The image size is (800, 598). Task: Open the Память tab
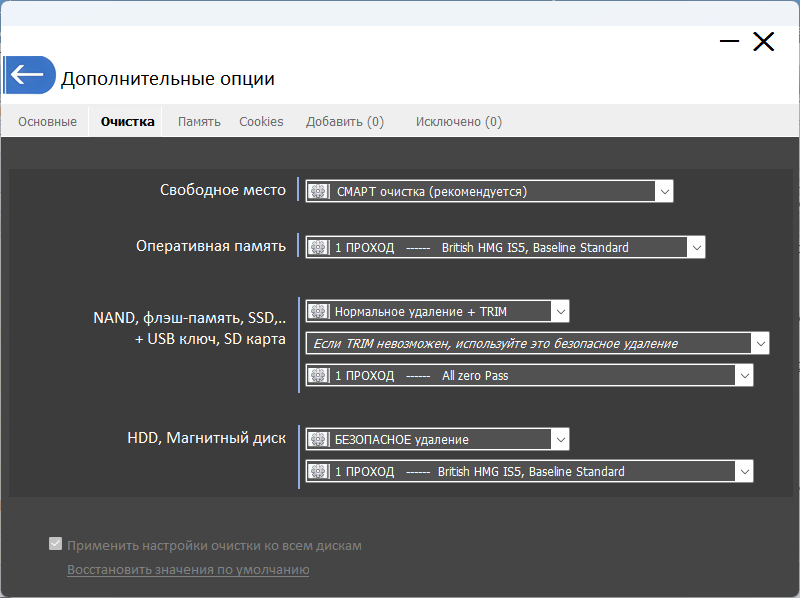pos(199,122)
